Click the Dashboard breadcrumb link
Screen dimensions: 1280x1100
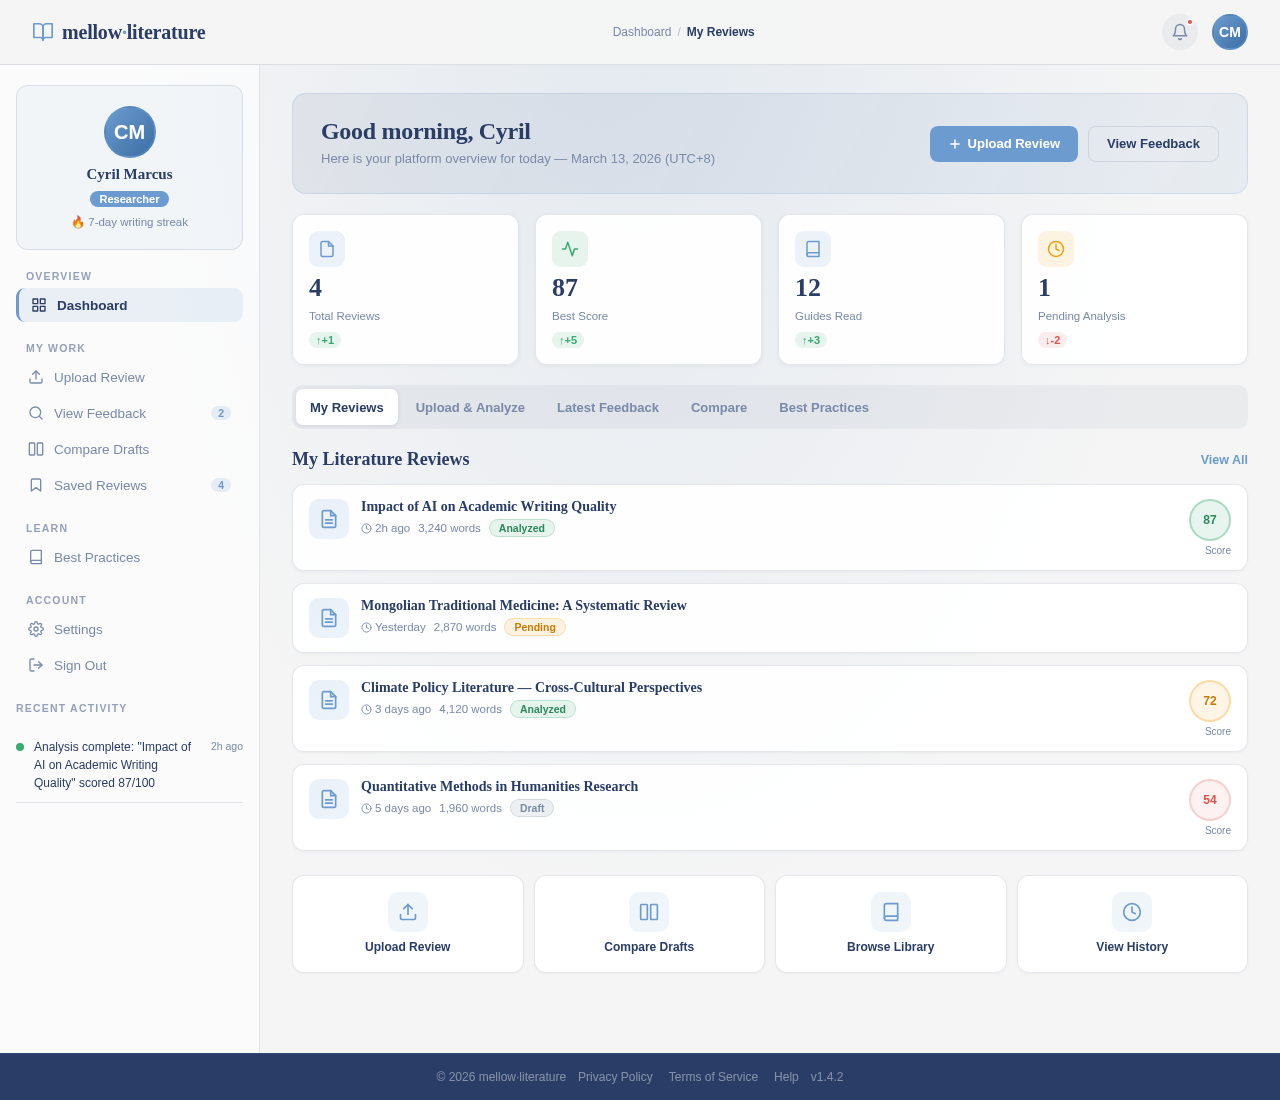click(641, 31)
